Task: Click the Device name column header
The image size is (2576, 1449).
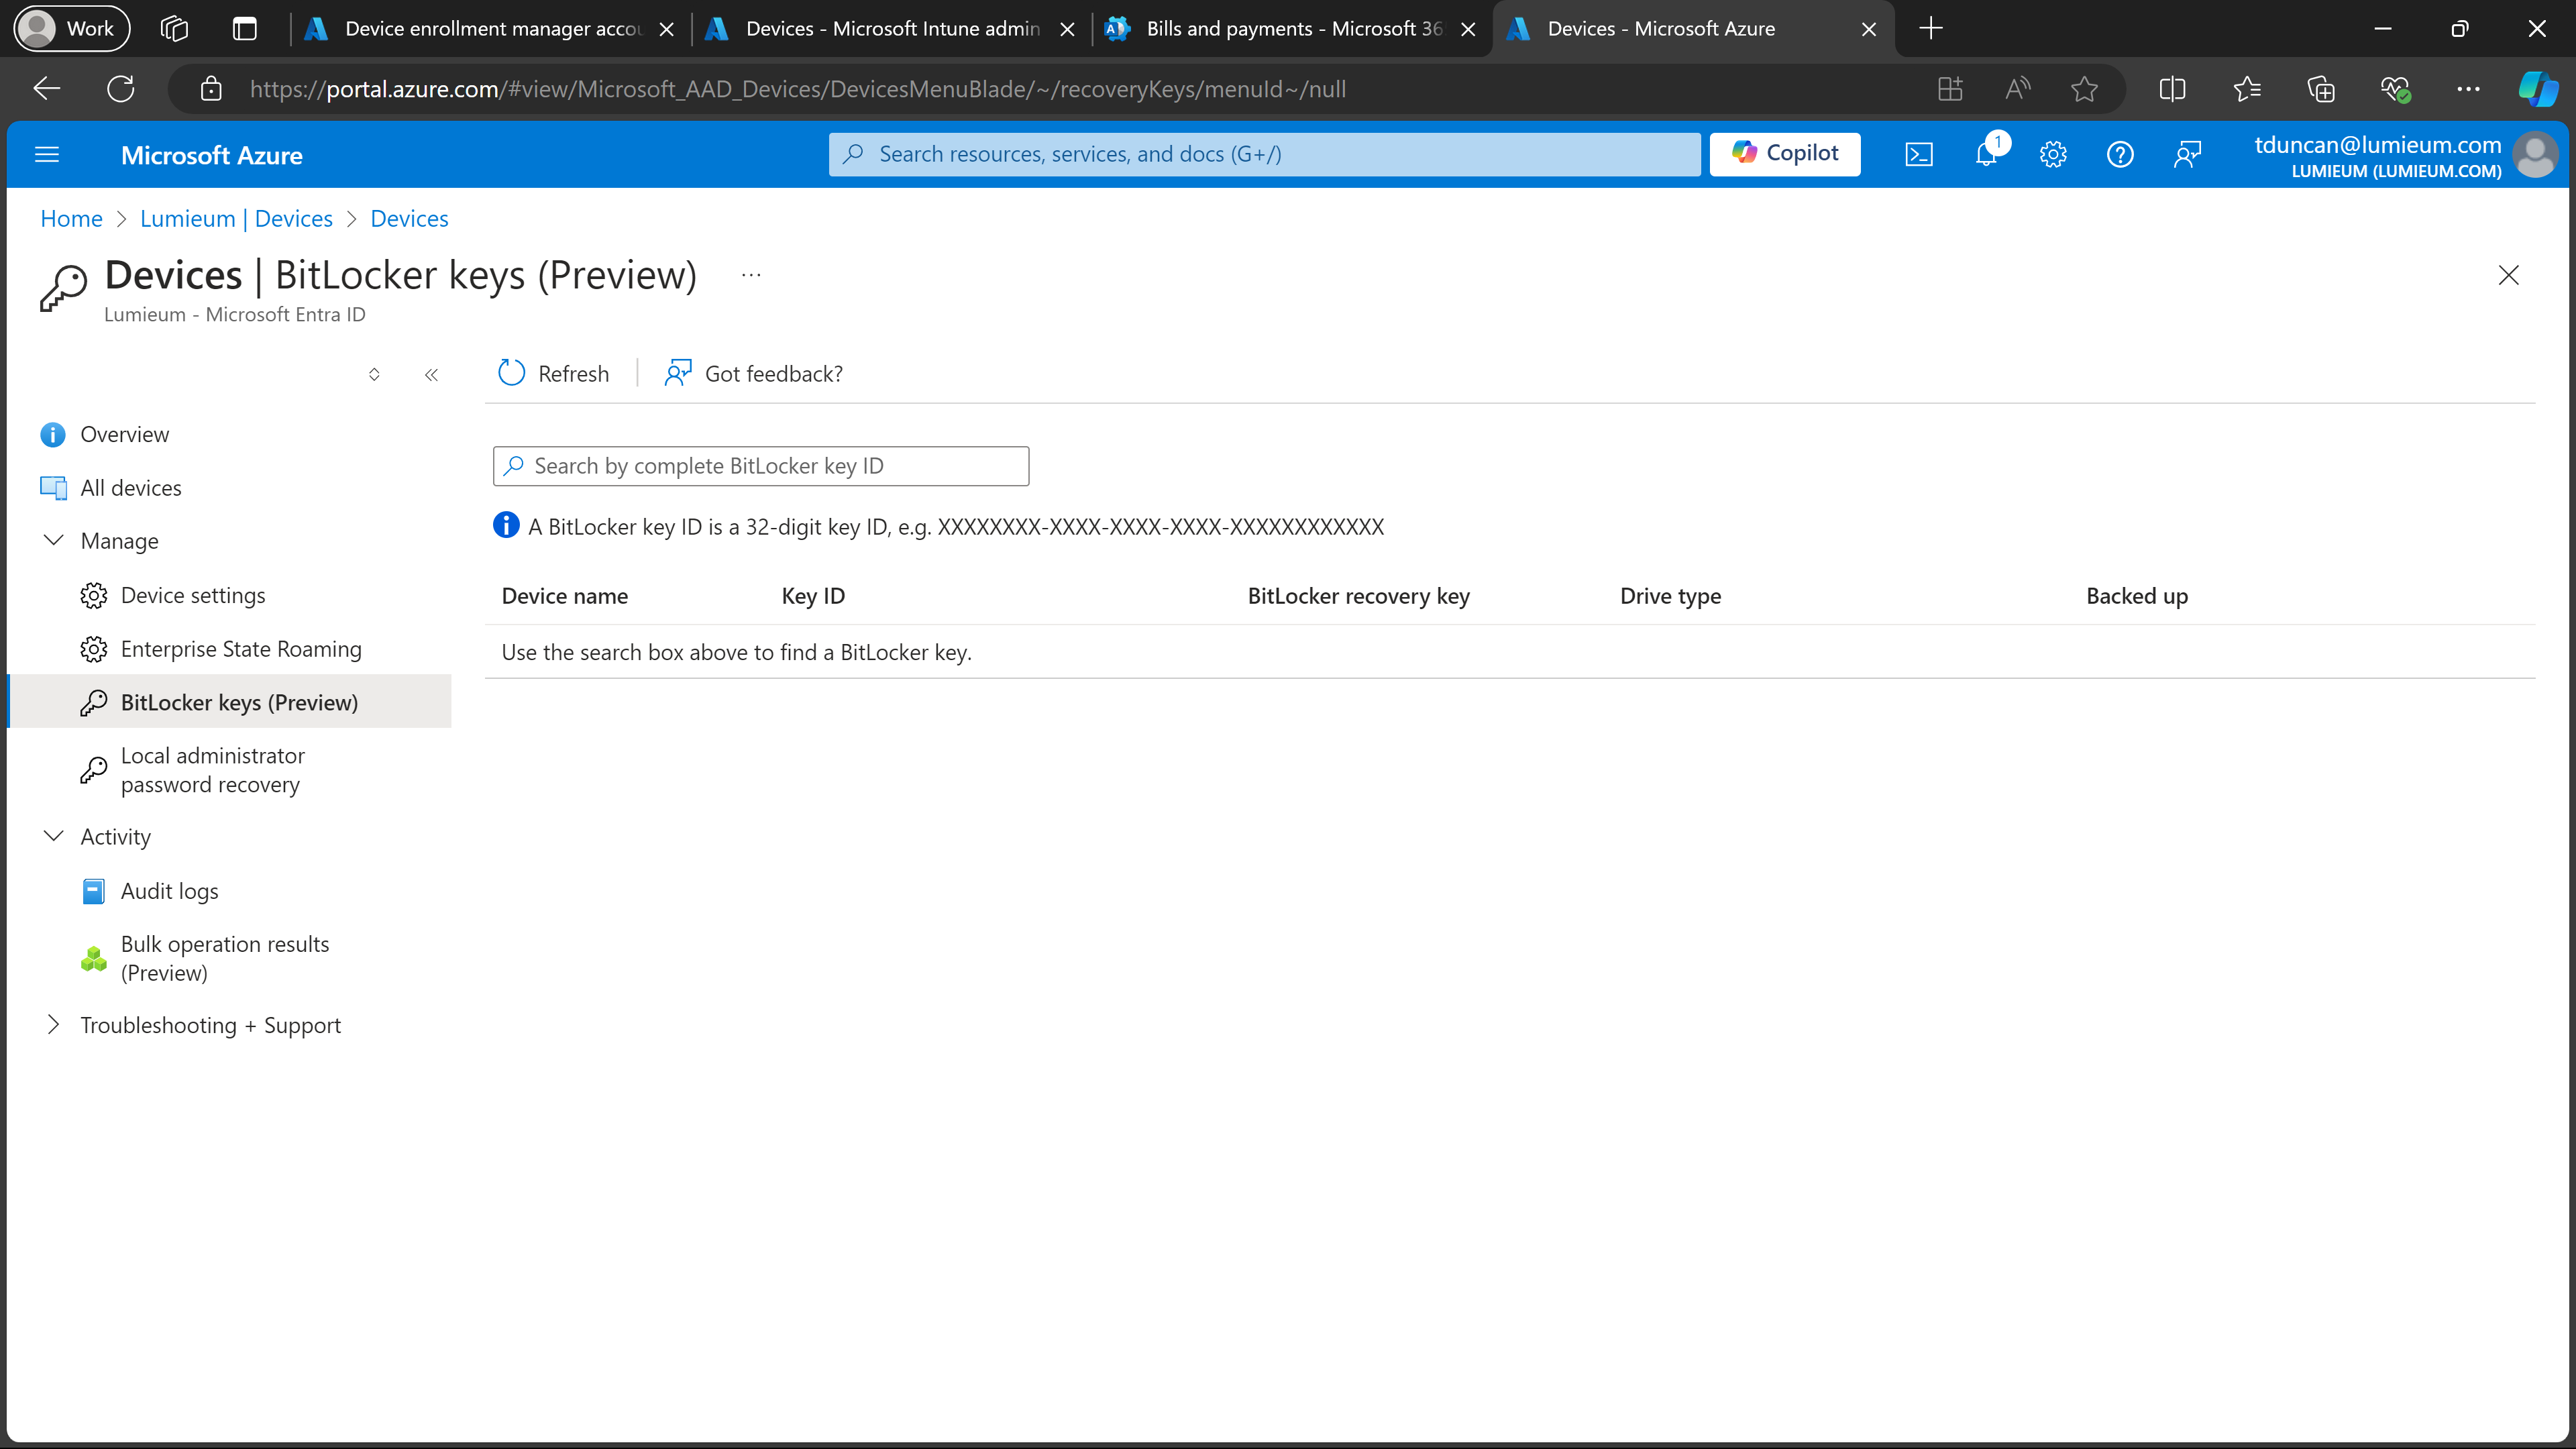Action: coord(565,596)
